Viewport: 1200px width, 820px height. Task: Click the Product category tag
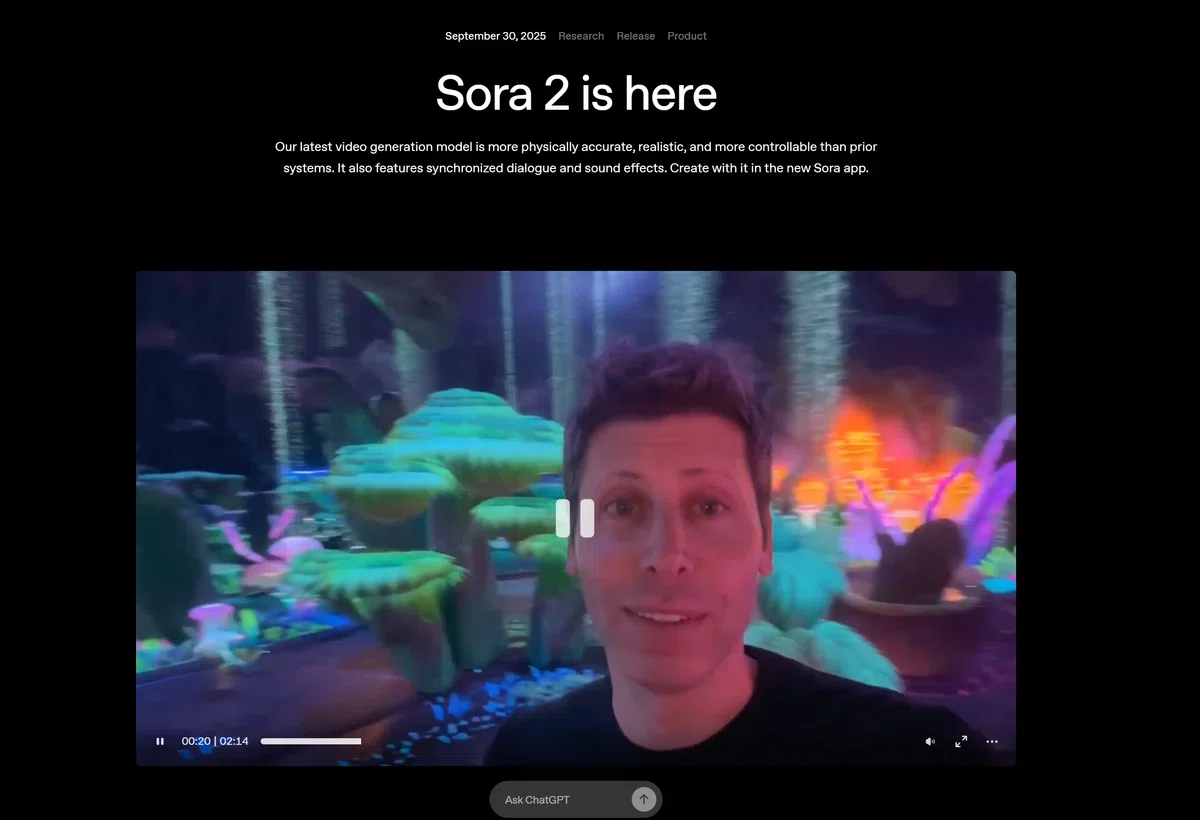687,36
